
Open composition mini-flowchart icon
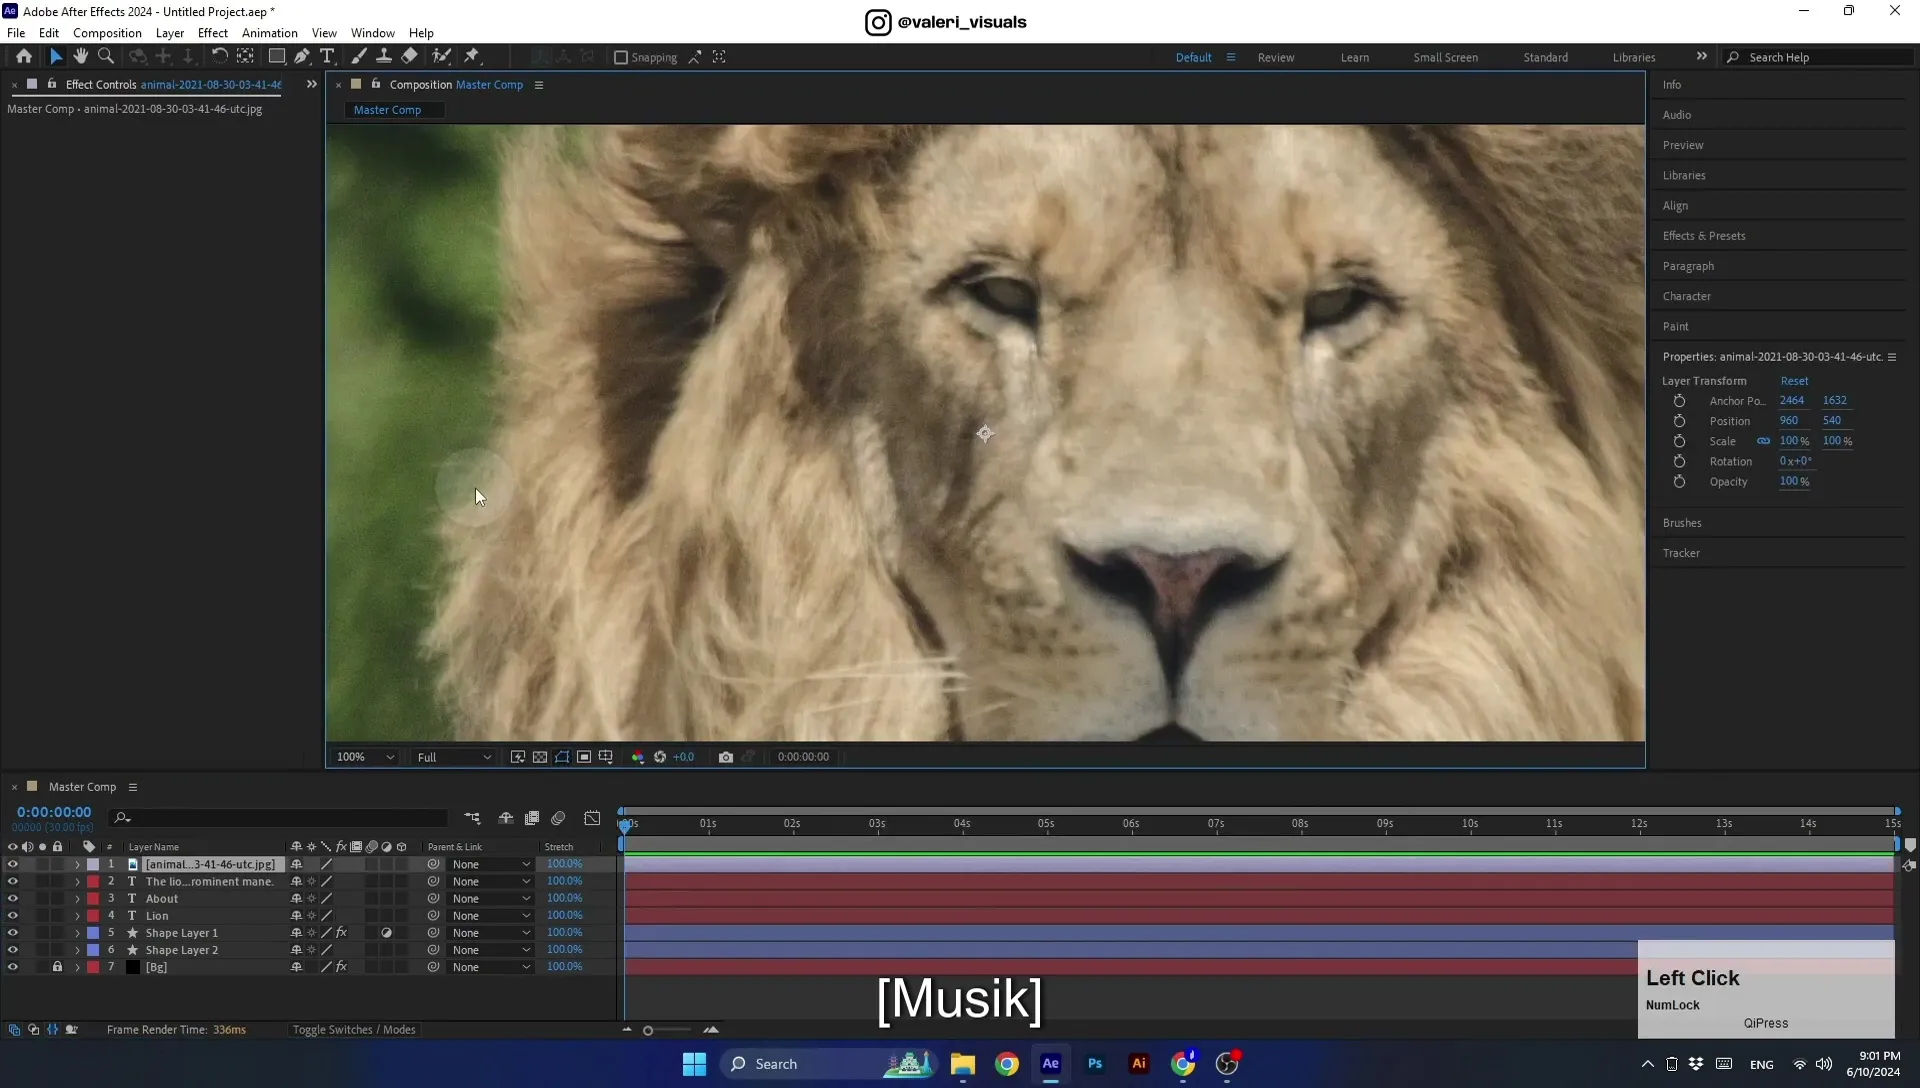point(472,818)
